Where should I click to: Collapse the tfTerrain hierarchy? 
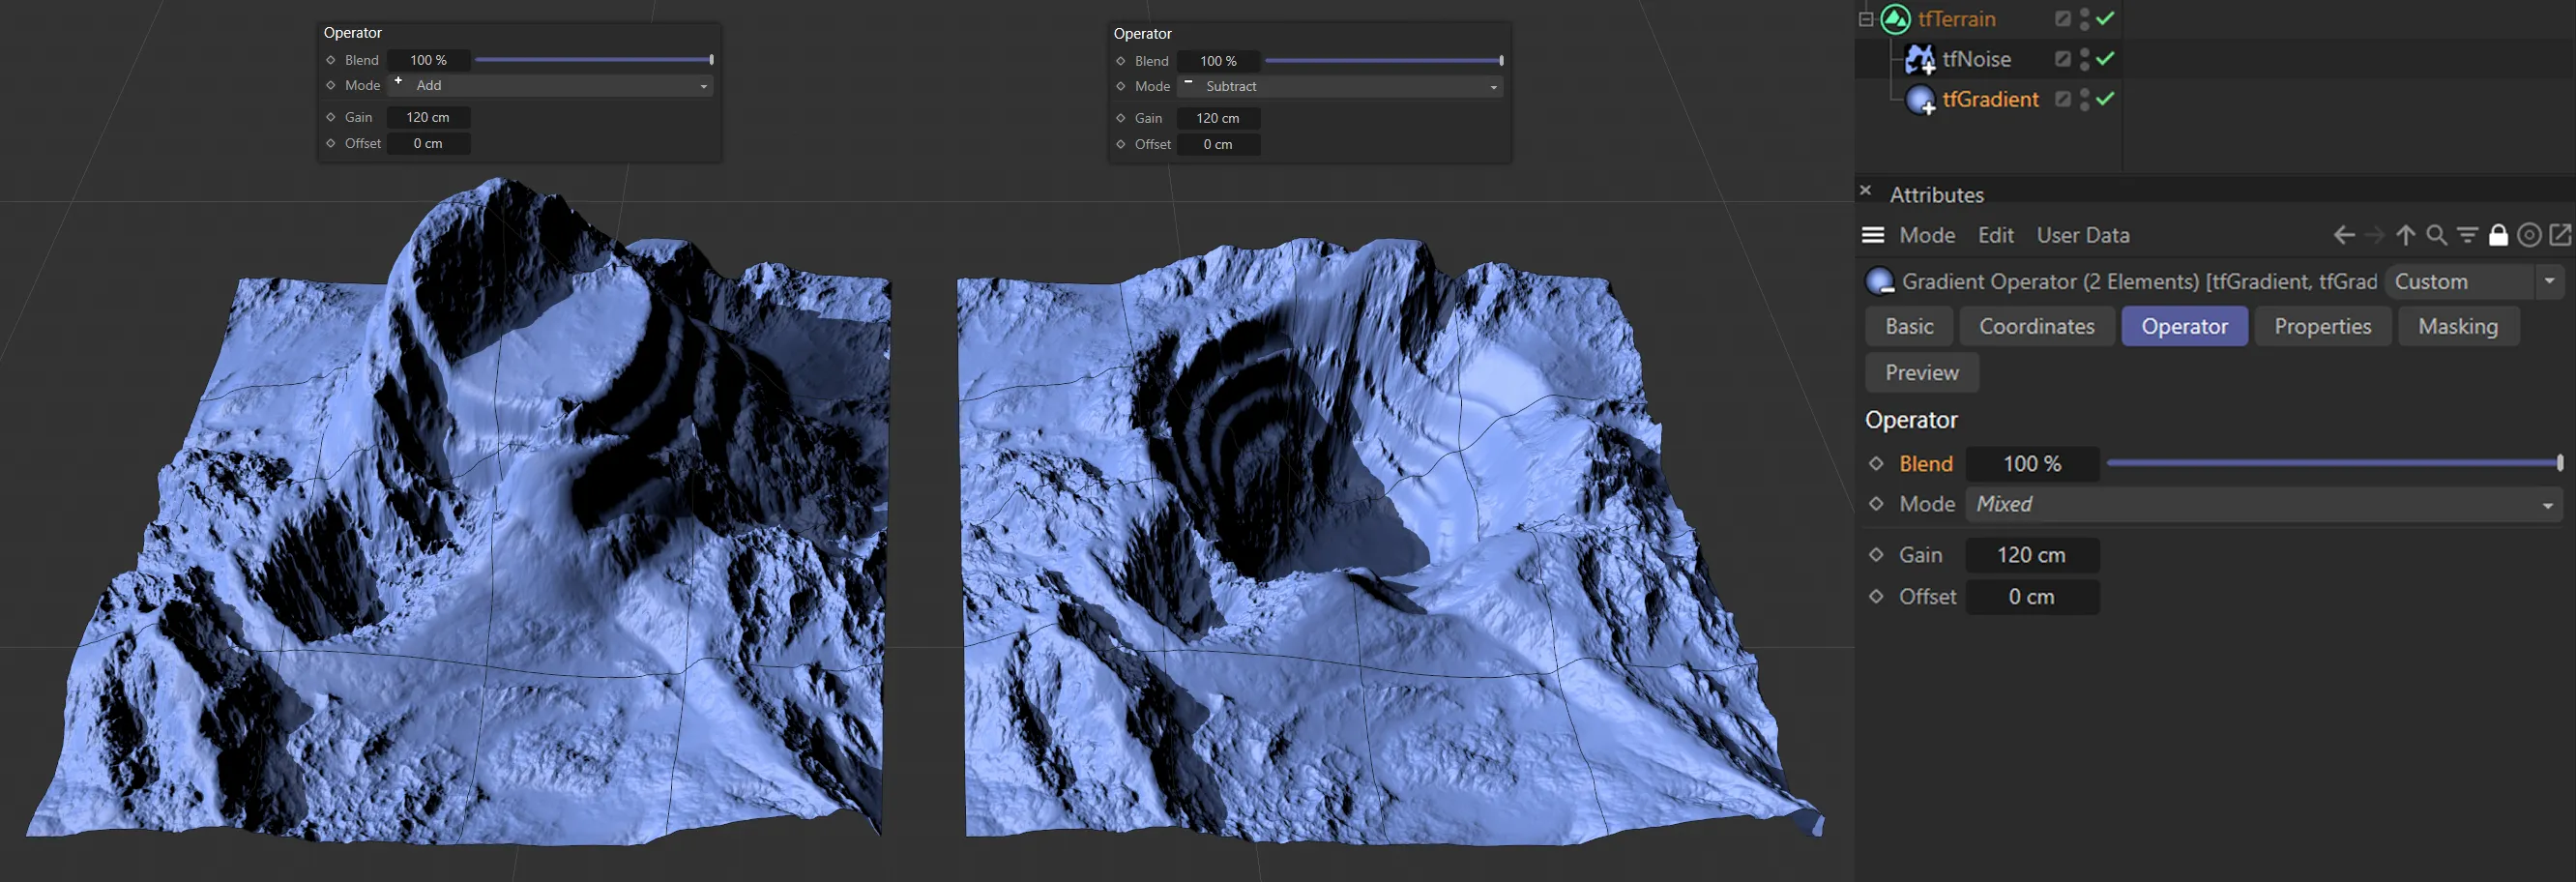pyautogui.click(x=1866, y=19)
